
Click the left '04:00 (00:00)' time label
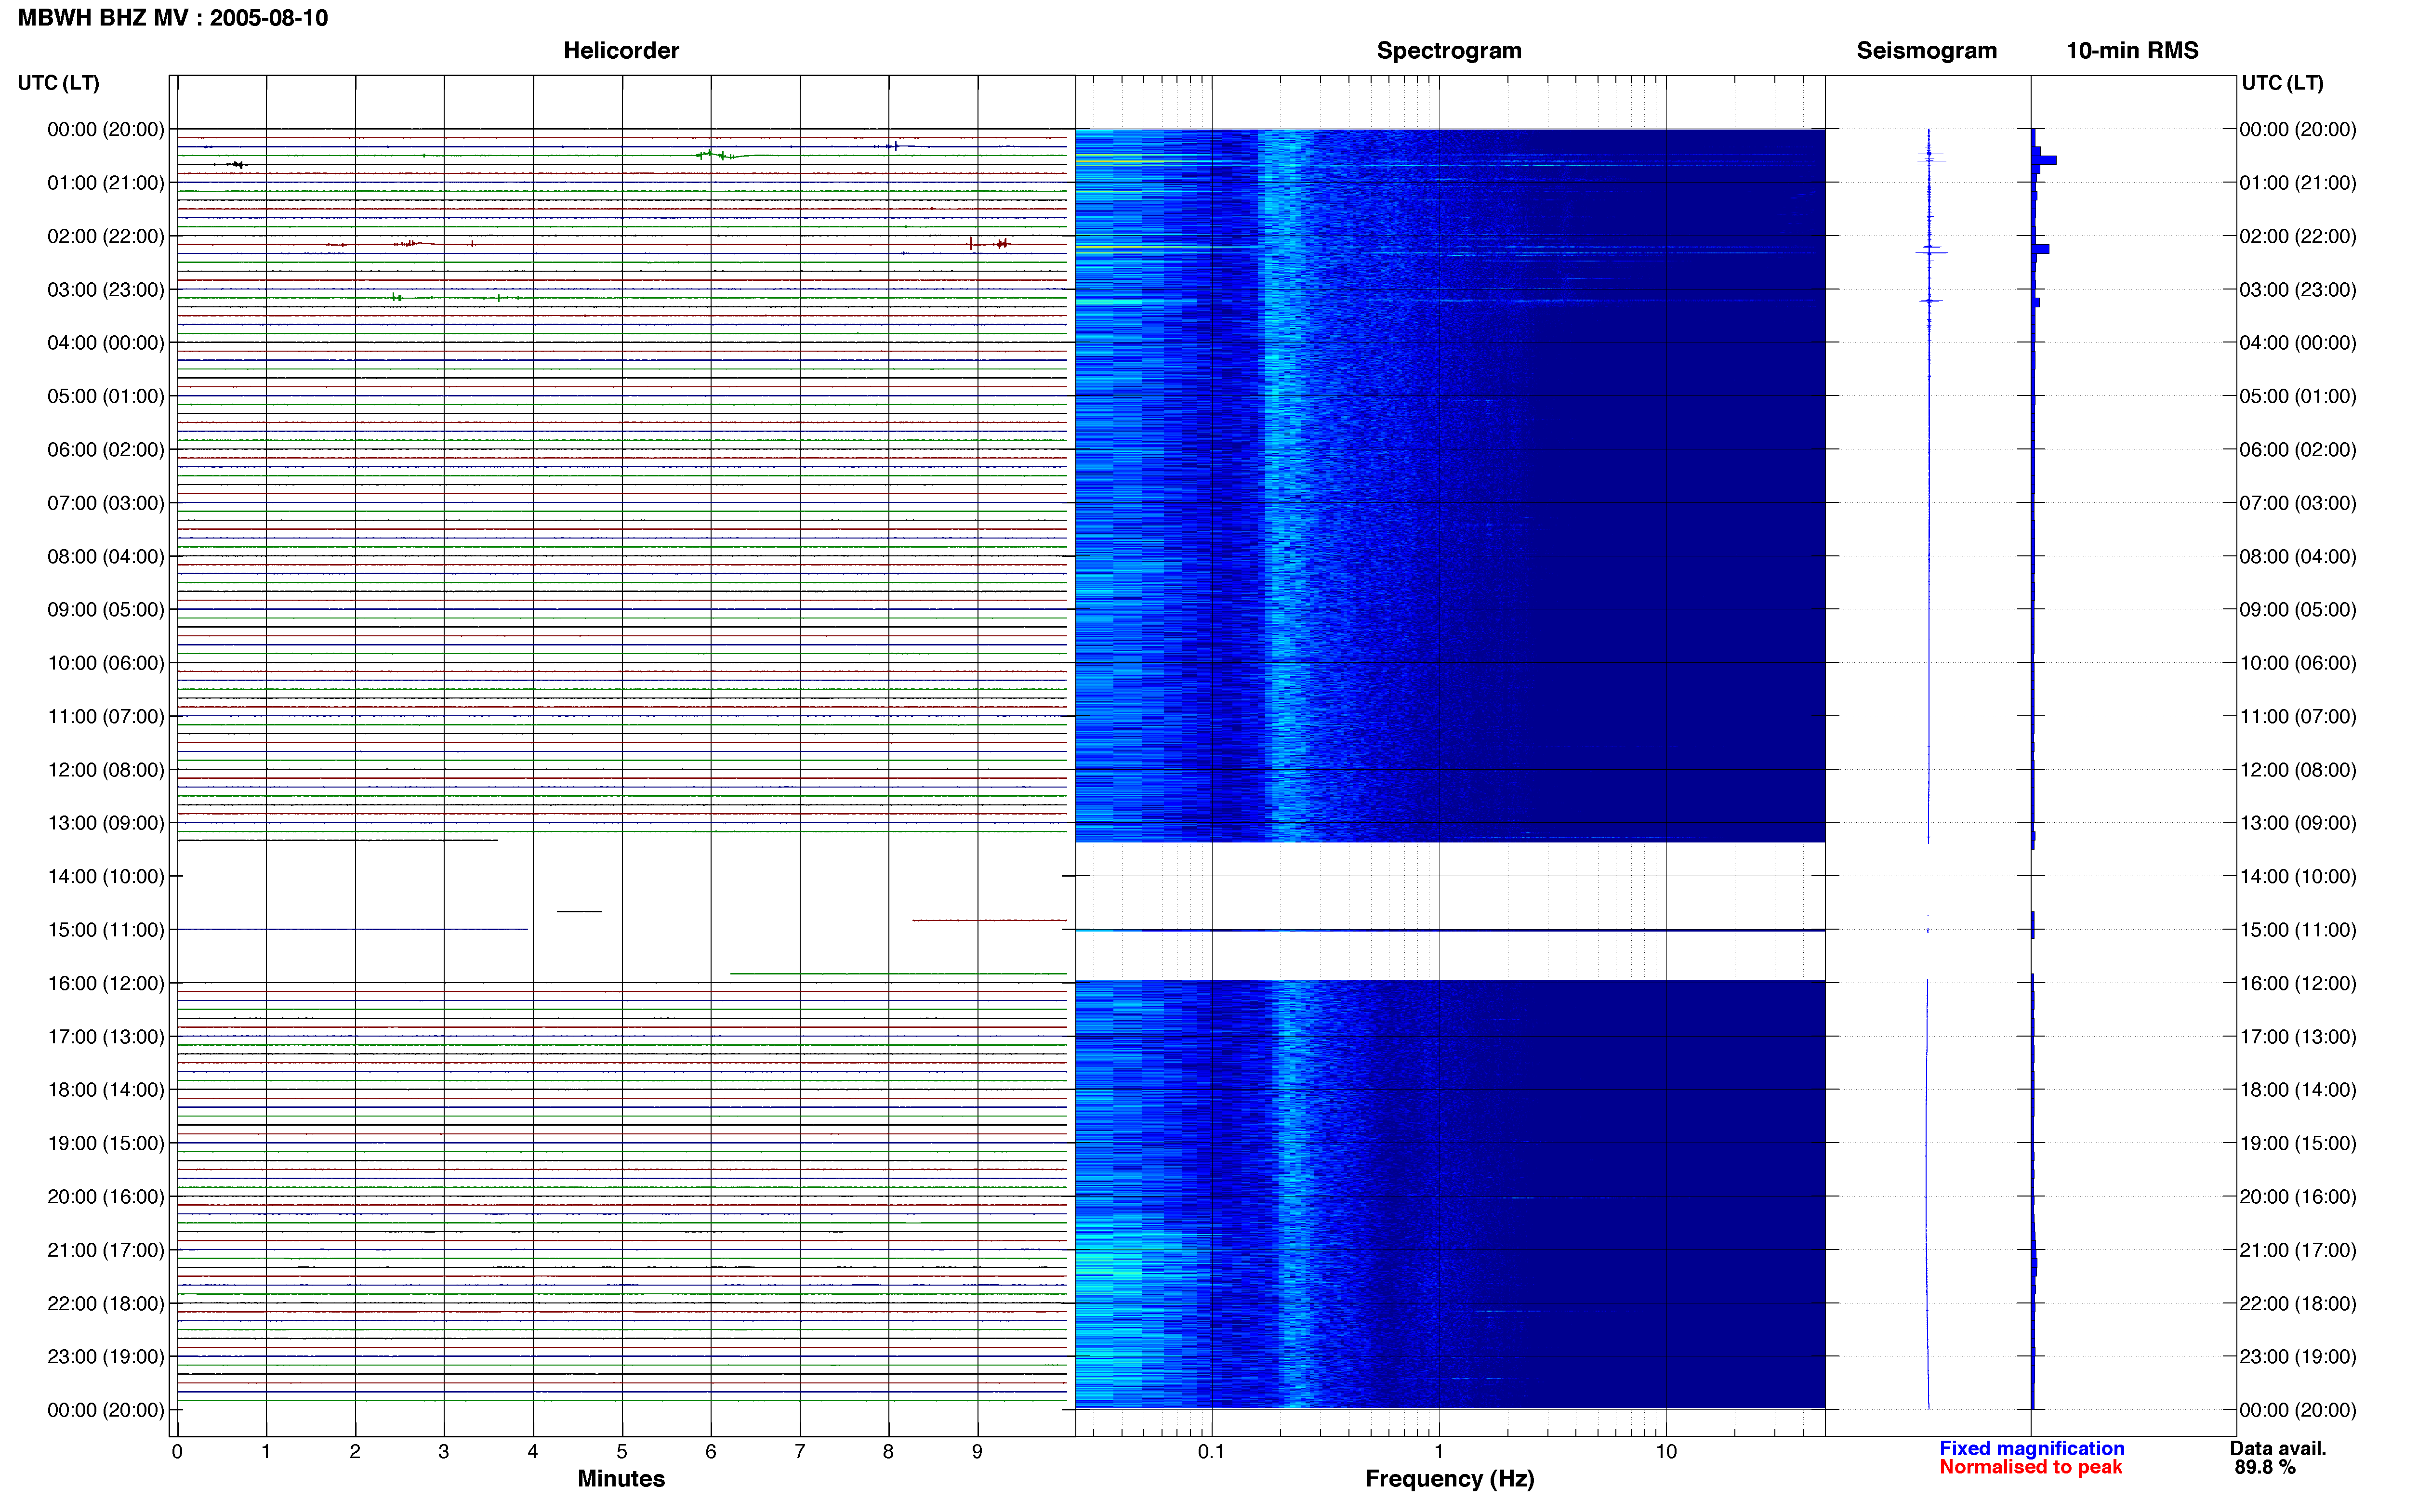(106, 343)
